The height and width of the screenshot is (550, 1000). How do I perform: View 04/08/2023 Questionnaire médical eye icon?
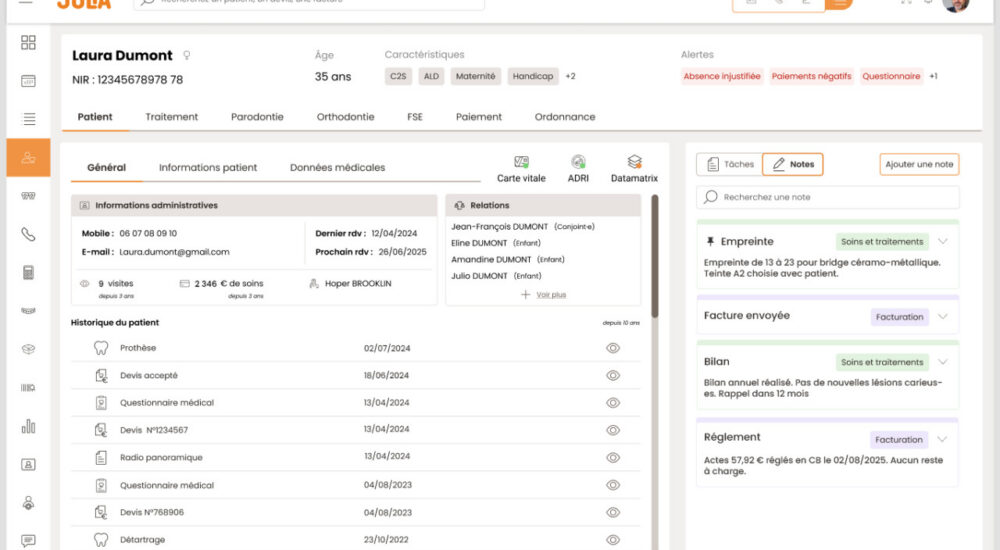click(x=613, y=486)
